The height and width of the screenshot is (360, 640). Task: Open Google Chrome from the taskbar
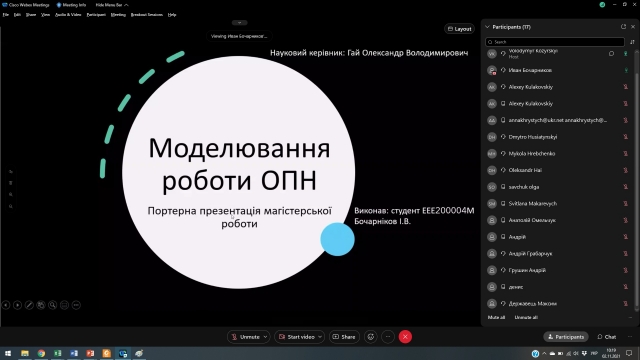[x=41, y=353]
